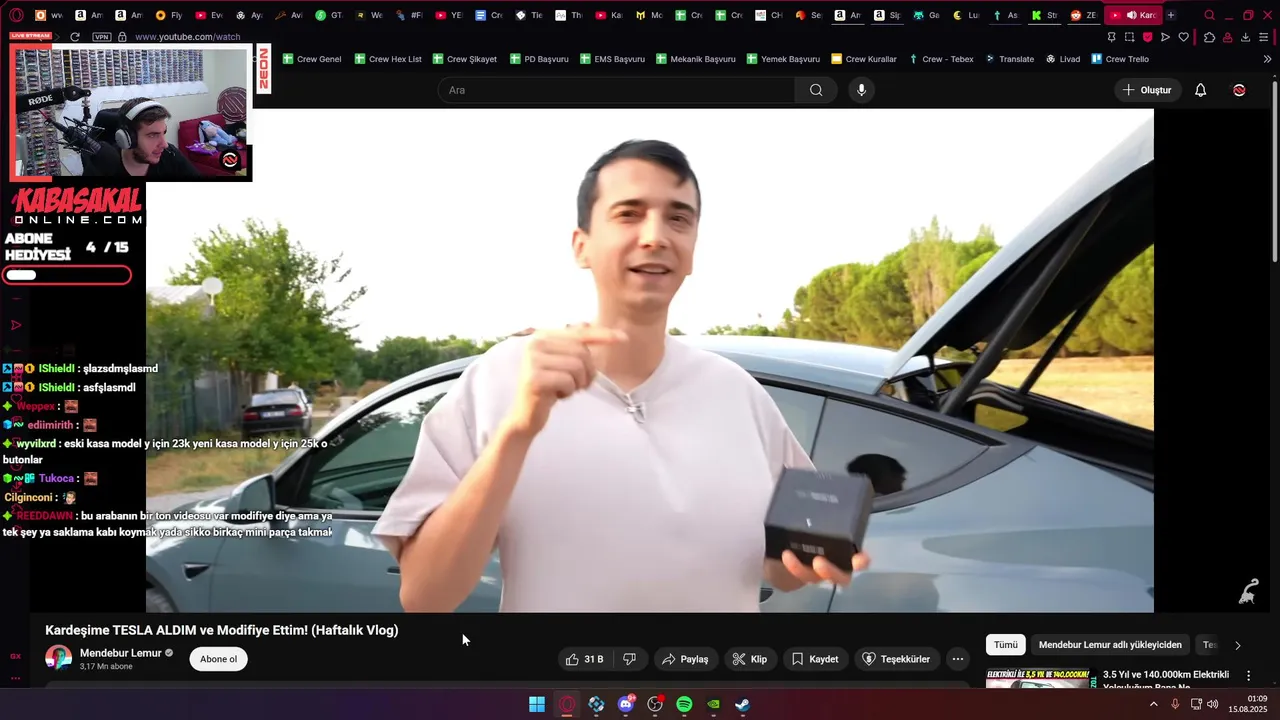Open the Mekanik Başvuru bookmark
This screenshot has width=1280, height=720.
pos(695,59)
